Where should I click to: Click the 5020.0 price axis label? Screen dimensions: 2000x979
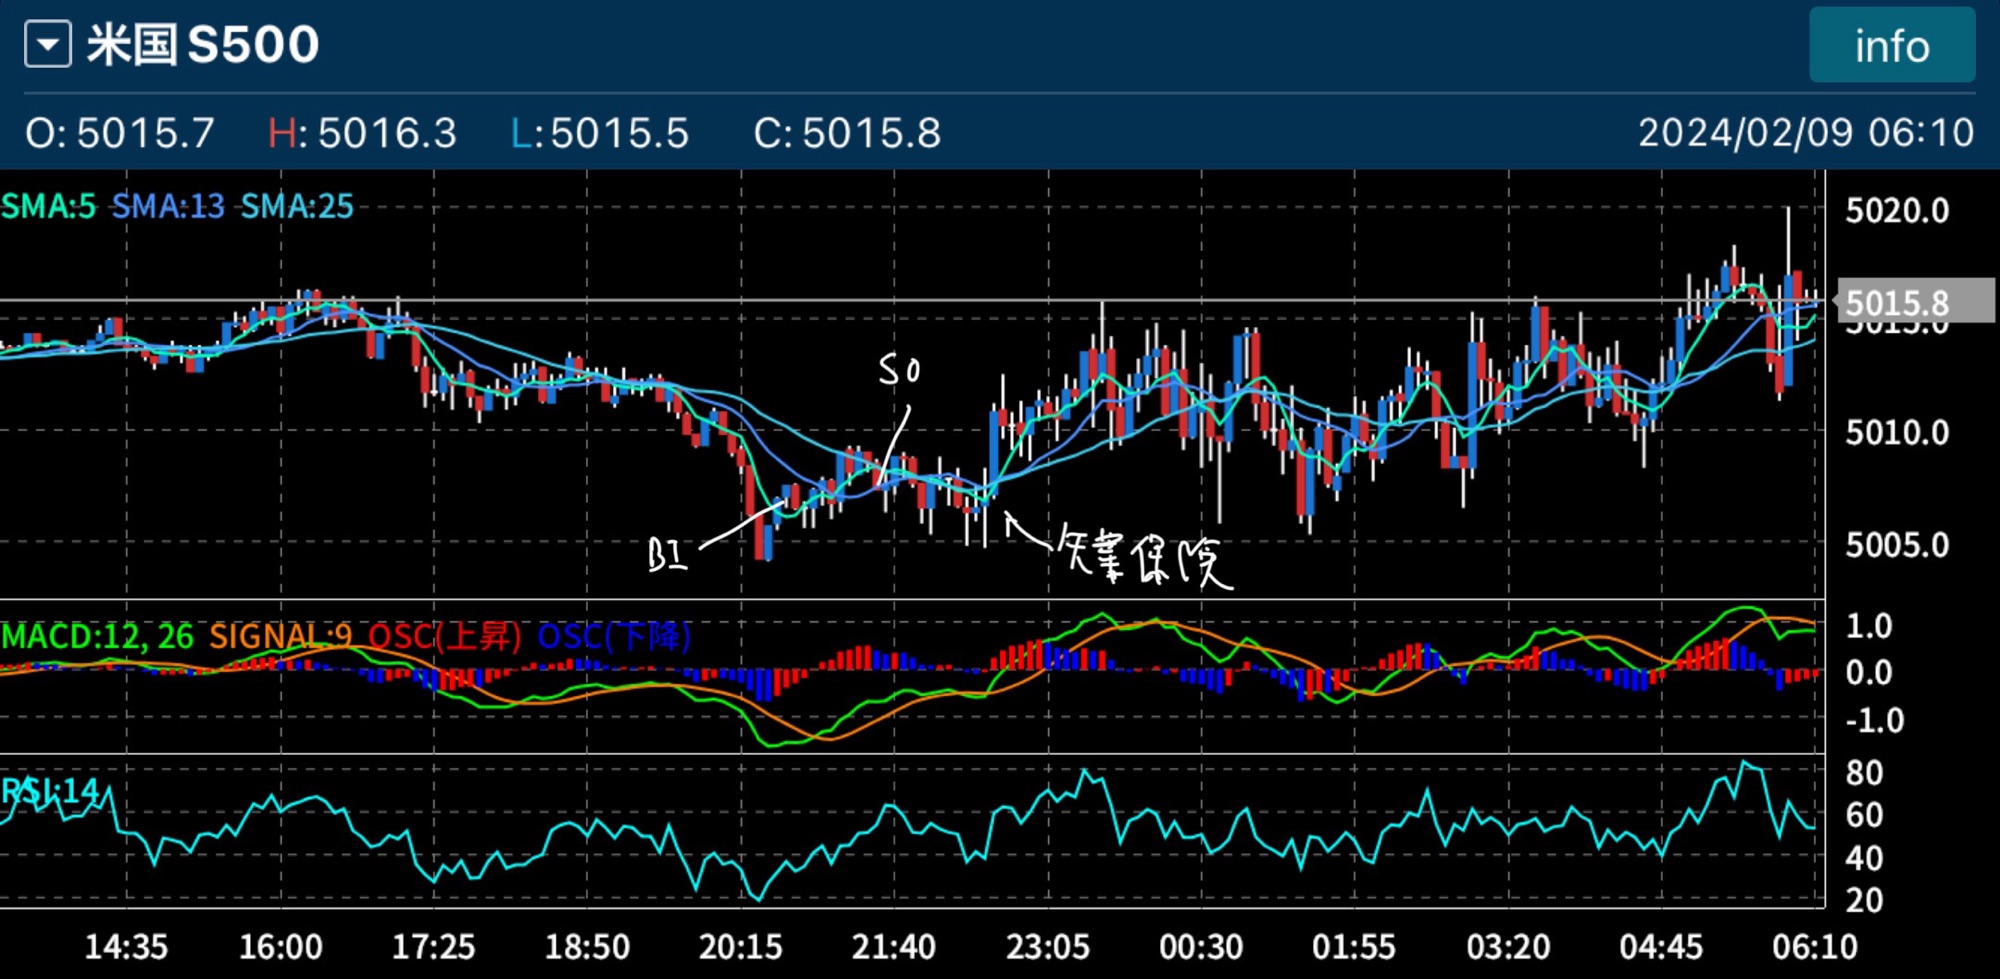(1896, 210)
